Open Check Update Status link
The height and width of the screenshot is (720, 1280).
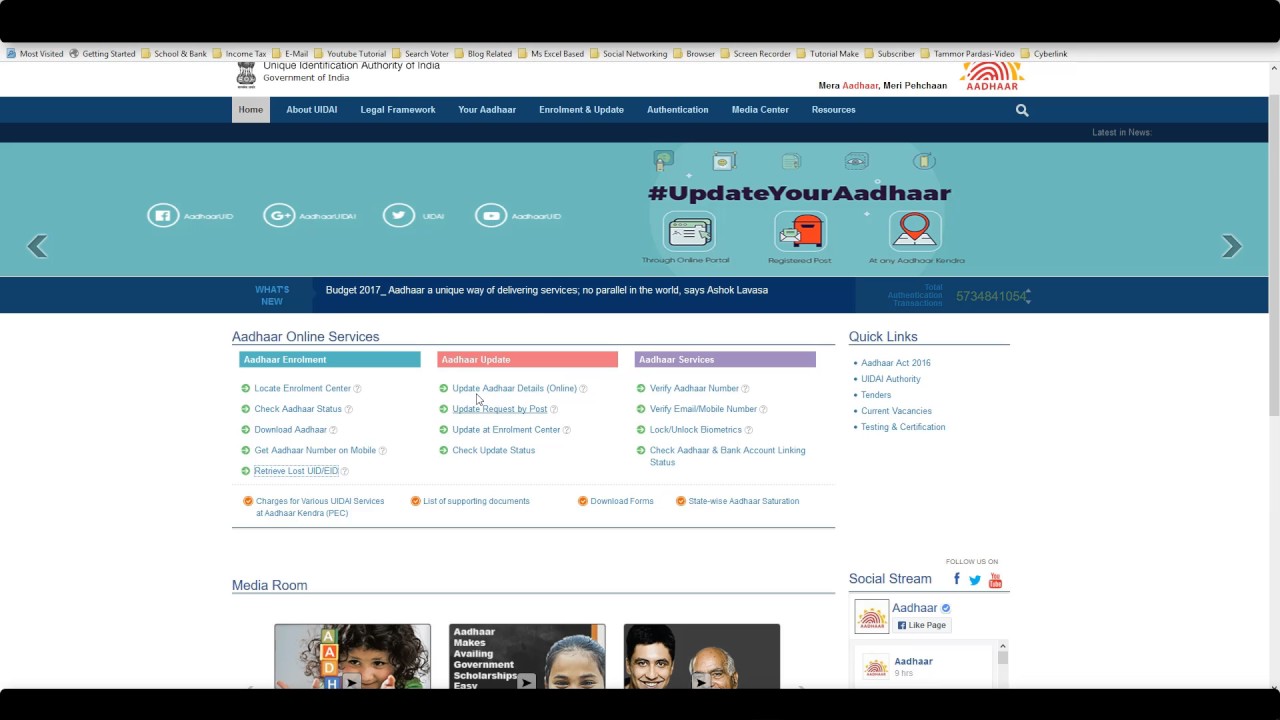pos(493,450)
